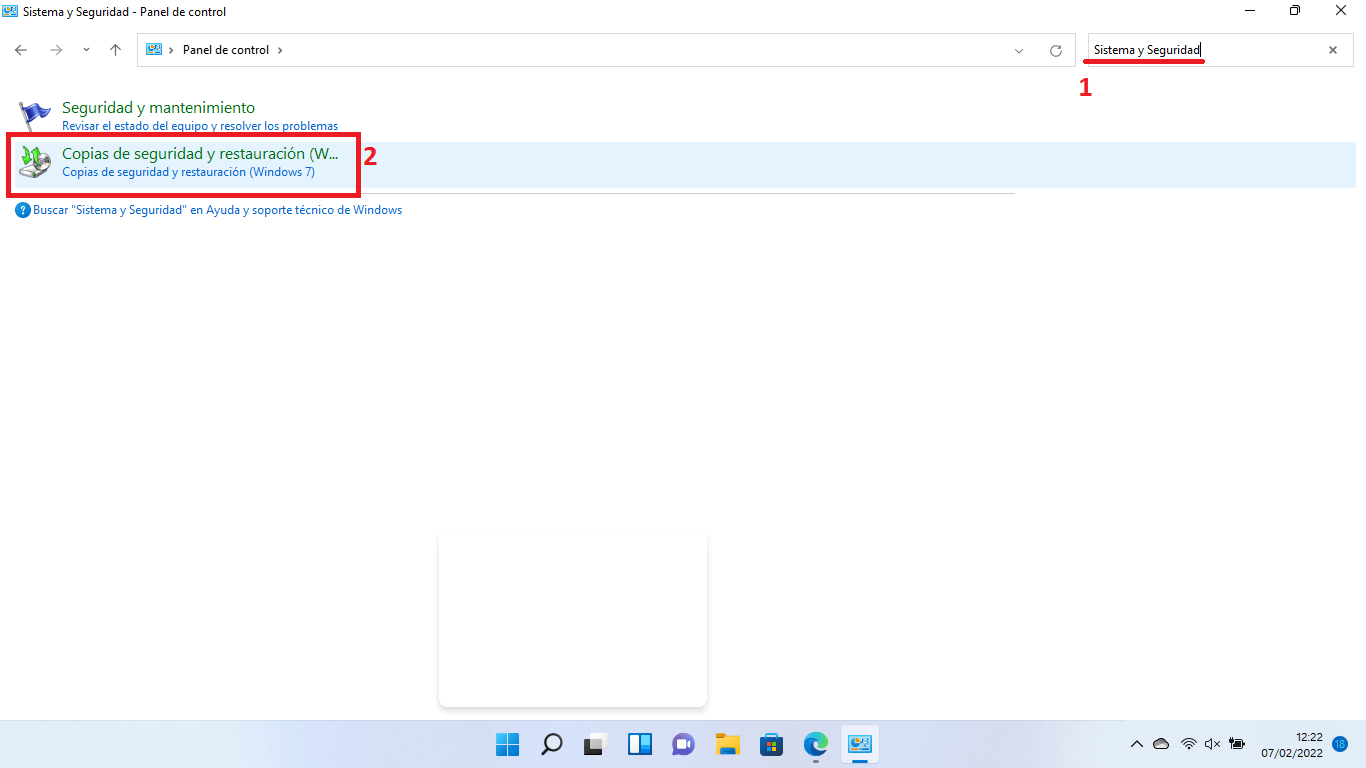The width and height of the screenshot is (1366, 768).
Task: Expand the chevron before Panel de control
Action: [172, 50]
